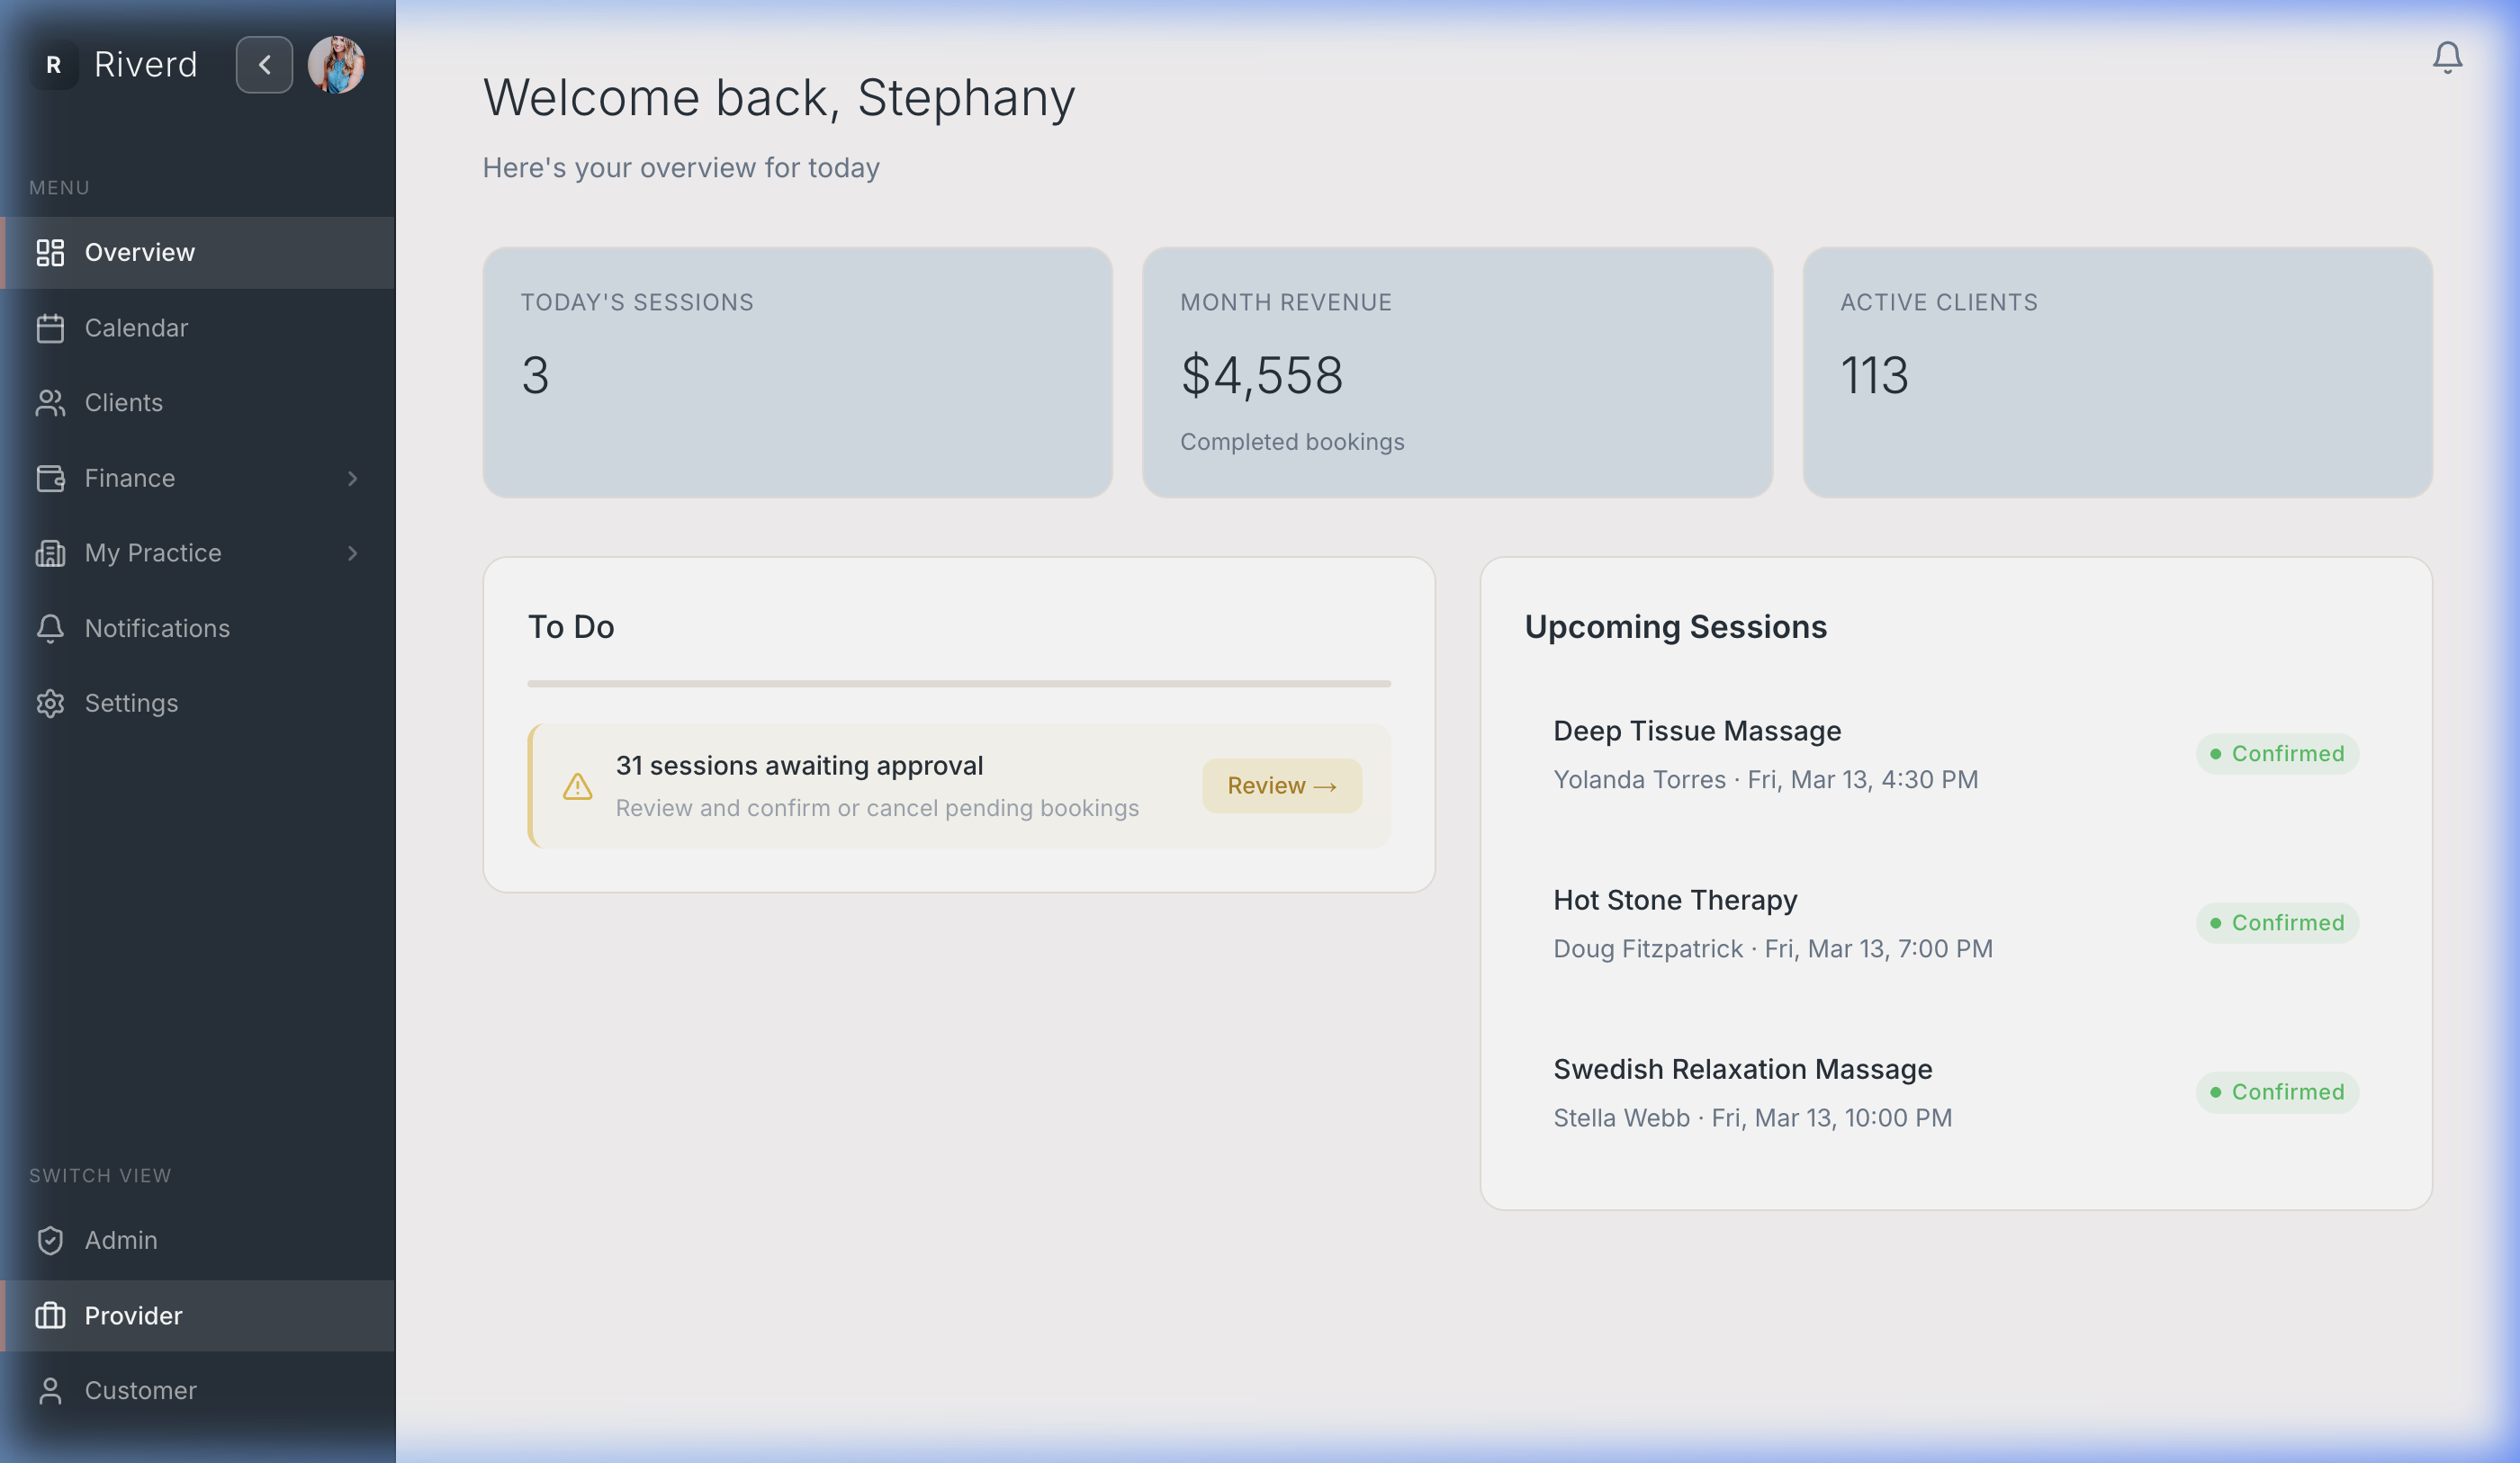This screenshot has width=2520, height=1463.
Task: Open Notifications bell in sidebar menu
Action: [50, 628]
